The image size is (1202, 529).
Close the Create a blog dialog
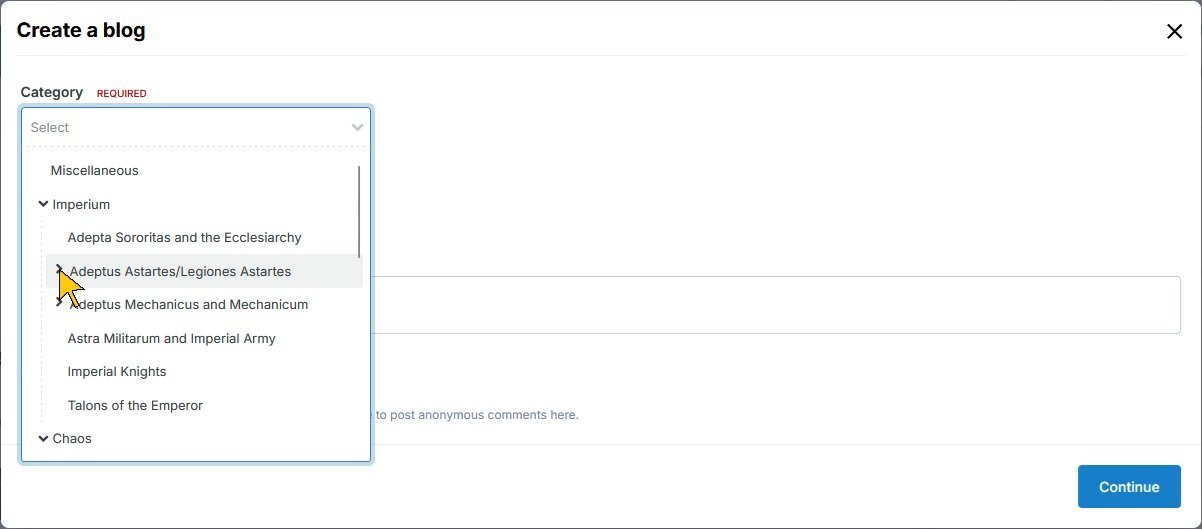click(x=1174, y=31)
